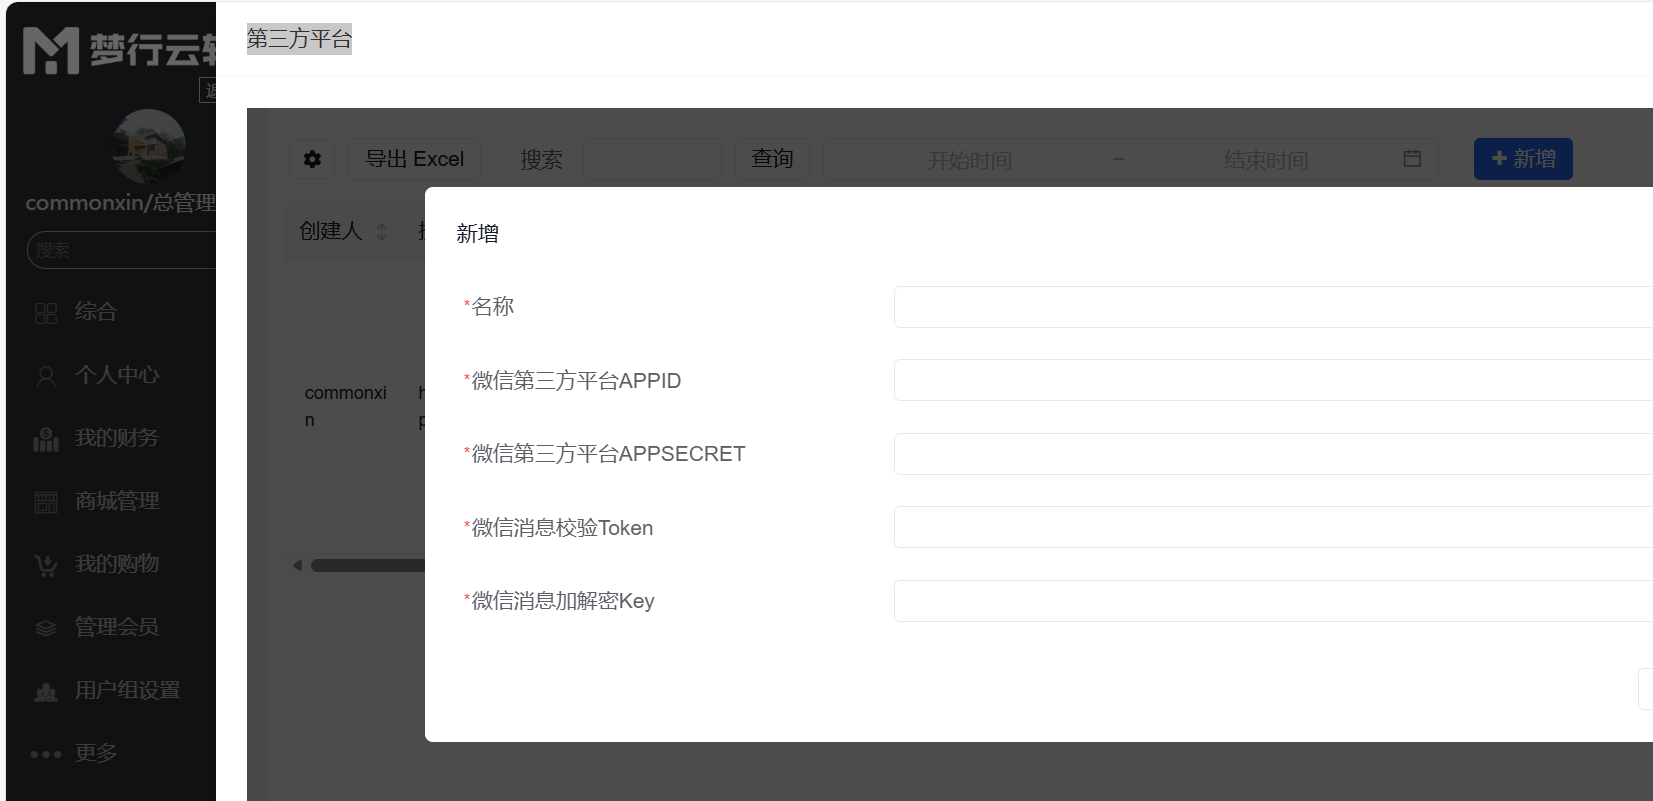Click the 管理会员 layers icon
The height and width of the screenshot is (801, 1653).
click(x=46, y=628)
